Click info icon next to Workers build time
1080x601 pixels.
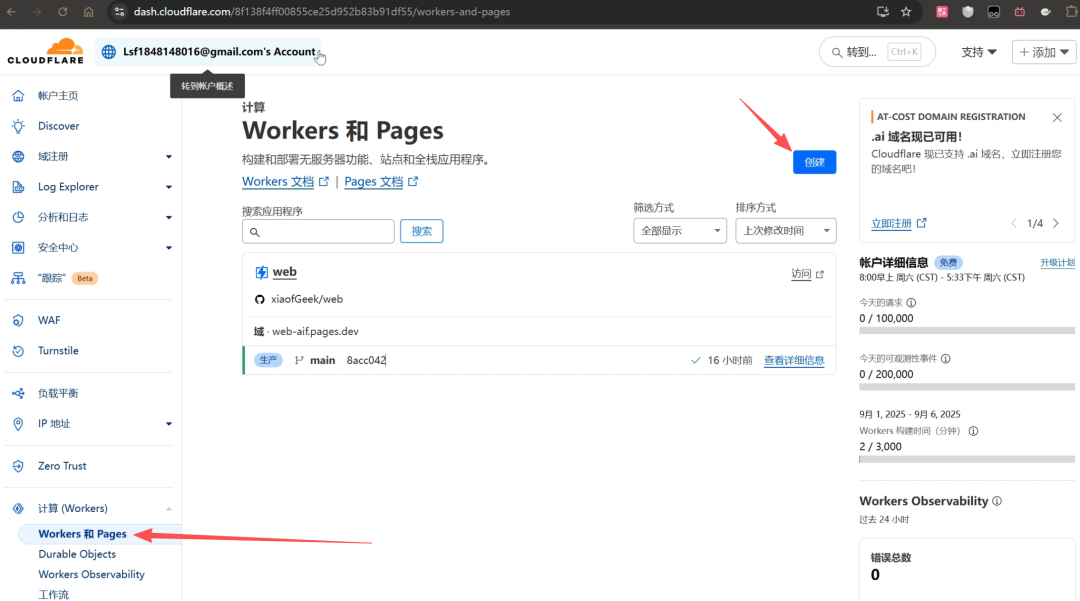coord(973,431)
